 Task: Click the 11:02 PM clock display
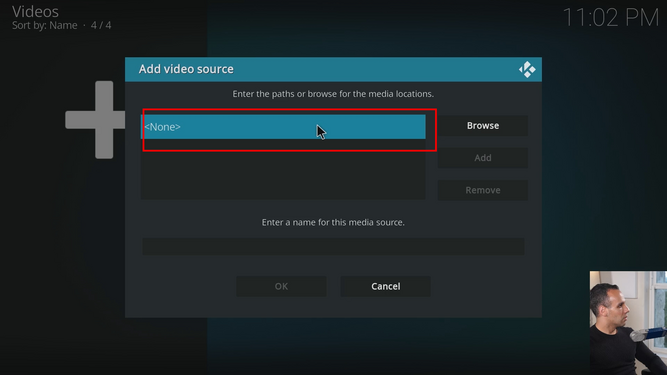(611, 18)
